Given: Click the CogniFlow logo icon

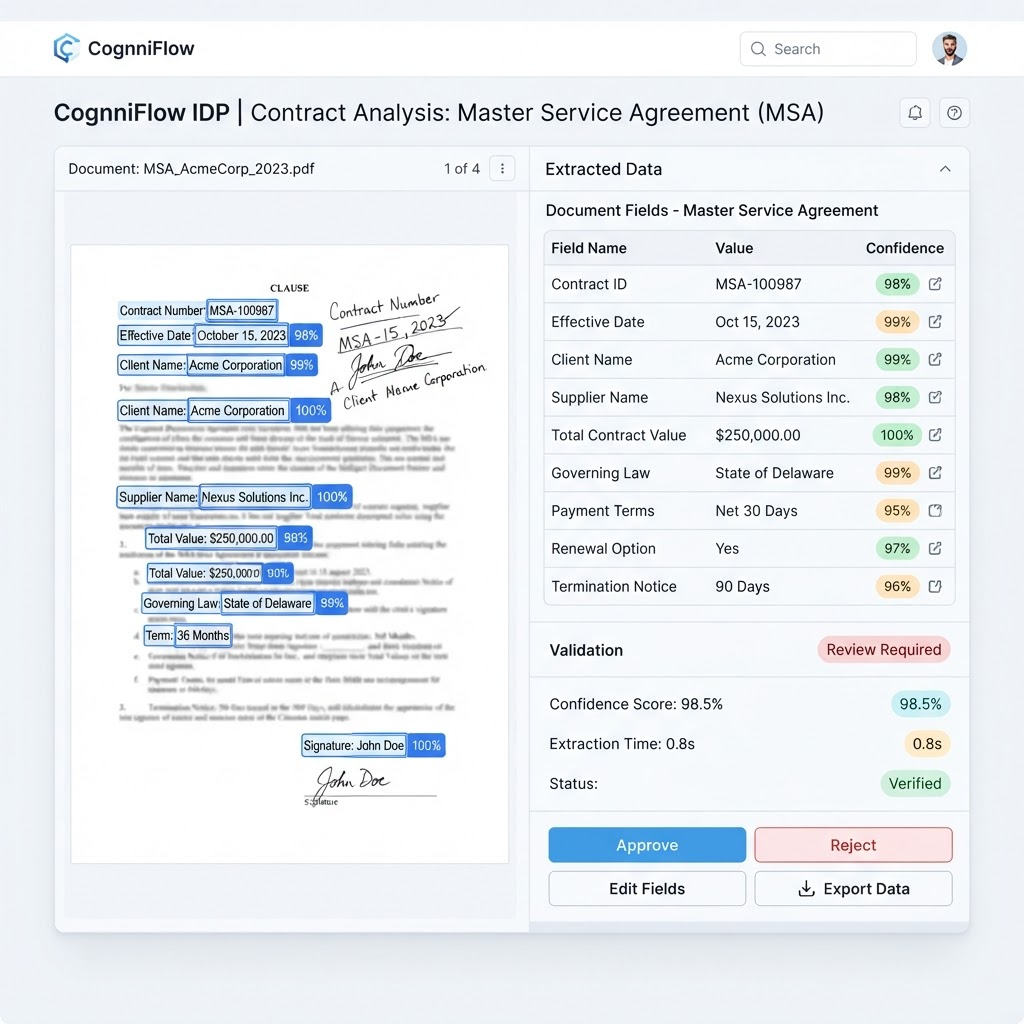Looking at the screenshot, I should click(x=67, y=48).
